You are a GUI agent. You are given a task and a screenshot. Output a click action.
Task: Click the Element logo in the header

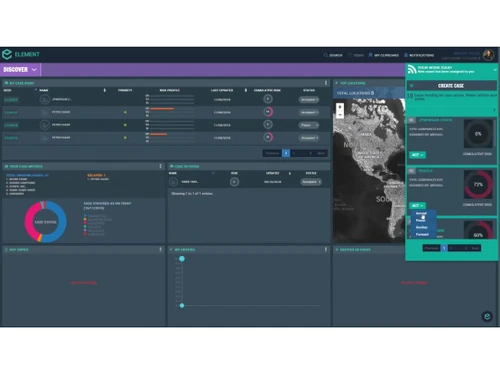[21, 54]
